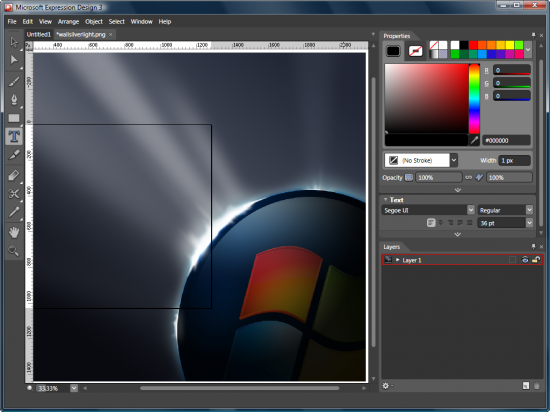Set text alignment to right
The height and width of the screenshot is (412, 550).
tap(450, 223)
